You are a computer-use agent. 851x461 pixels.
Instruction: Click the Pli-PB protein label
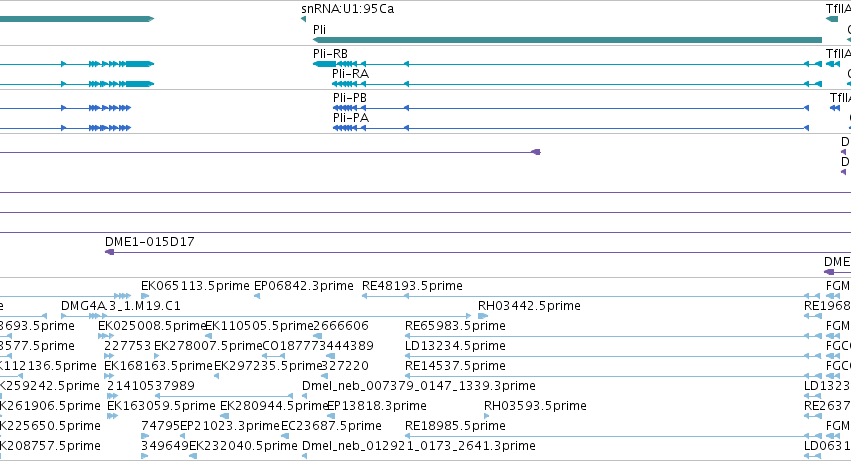click(x=350, y=98)
